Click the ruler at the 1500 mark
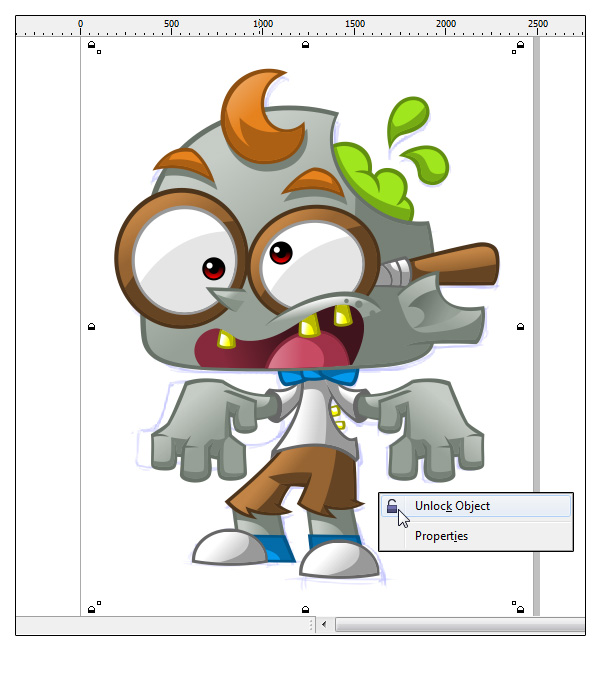This screenshot has width=600, height=674. (x=355, y=24)
